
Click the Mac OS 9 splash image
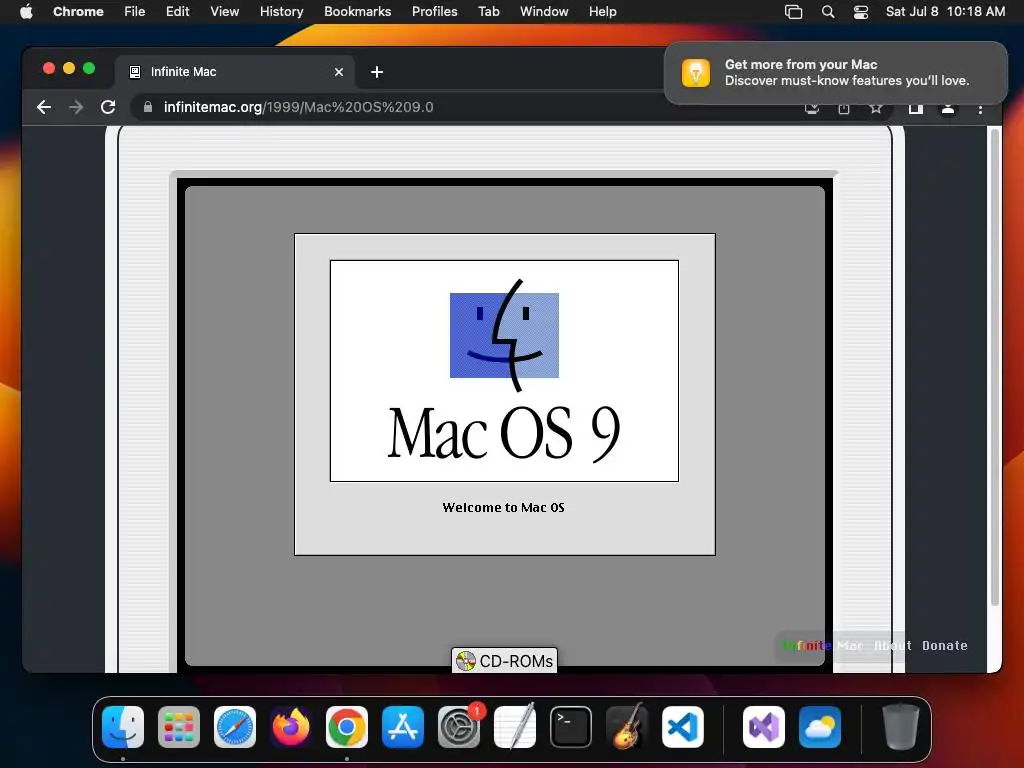coord(504,370)
